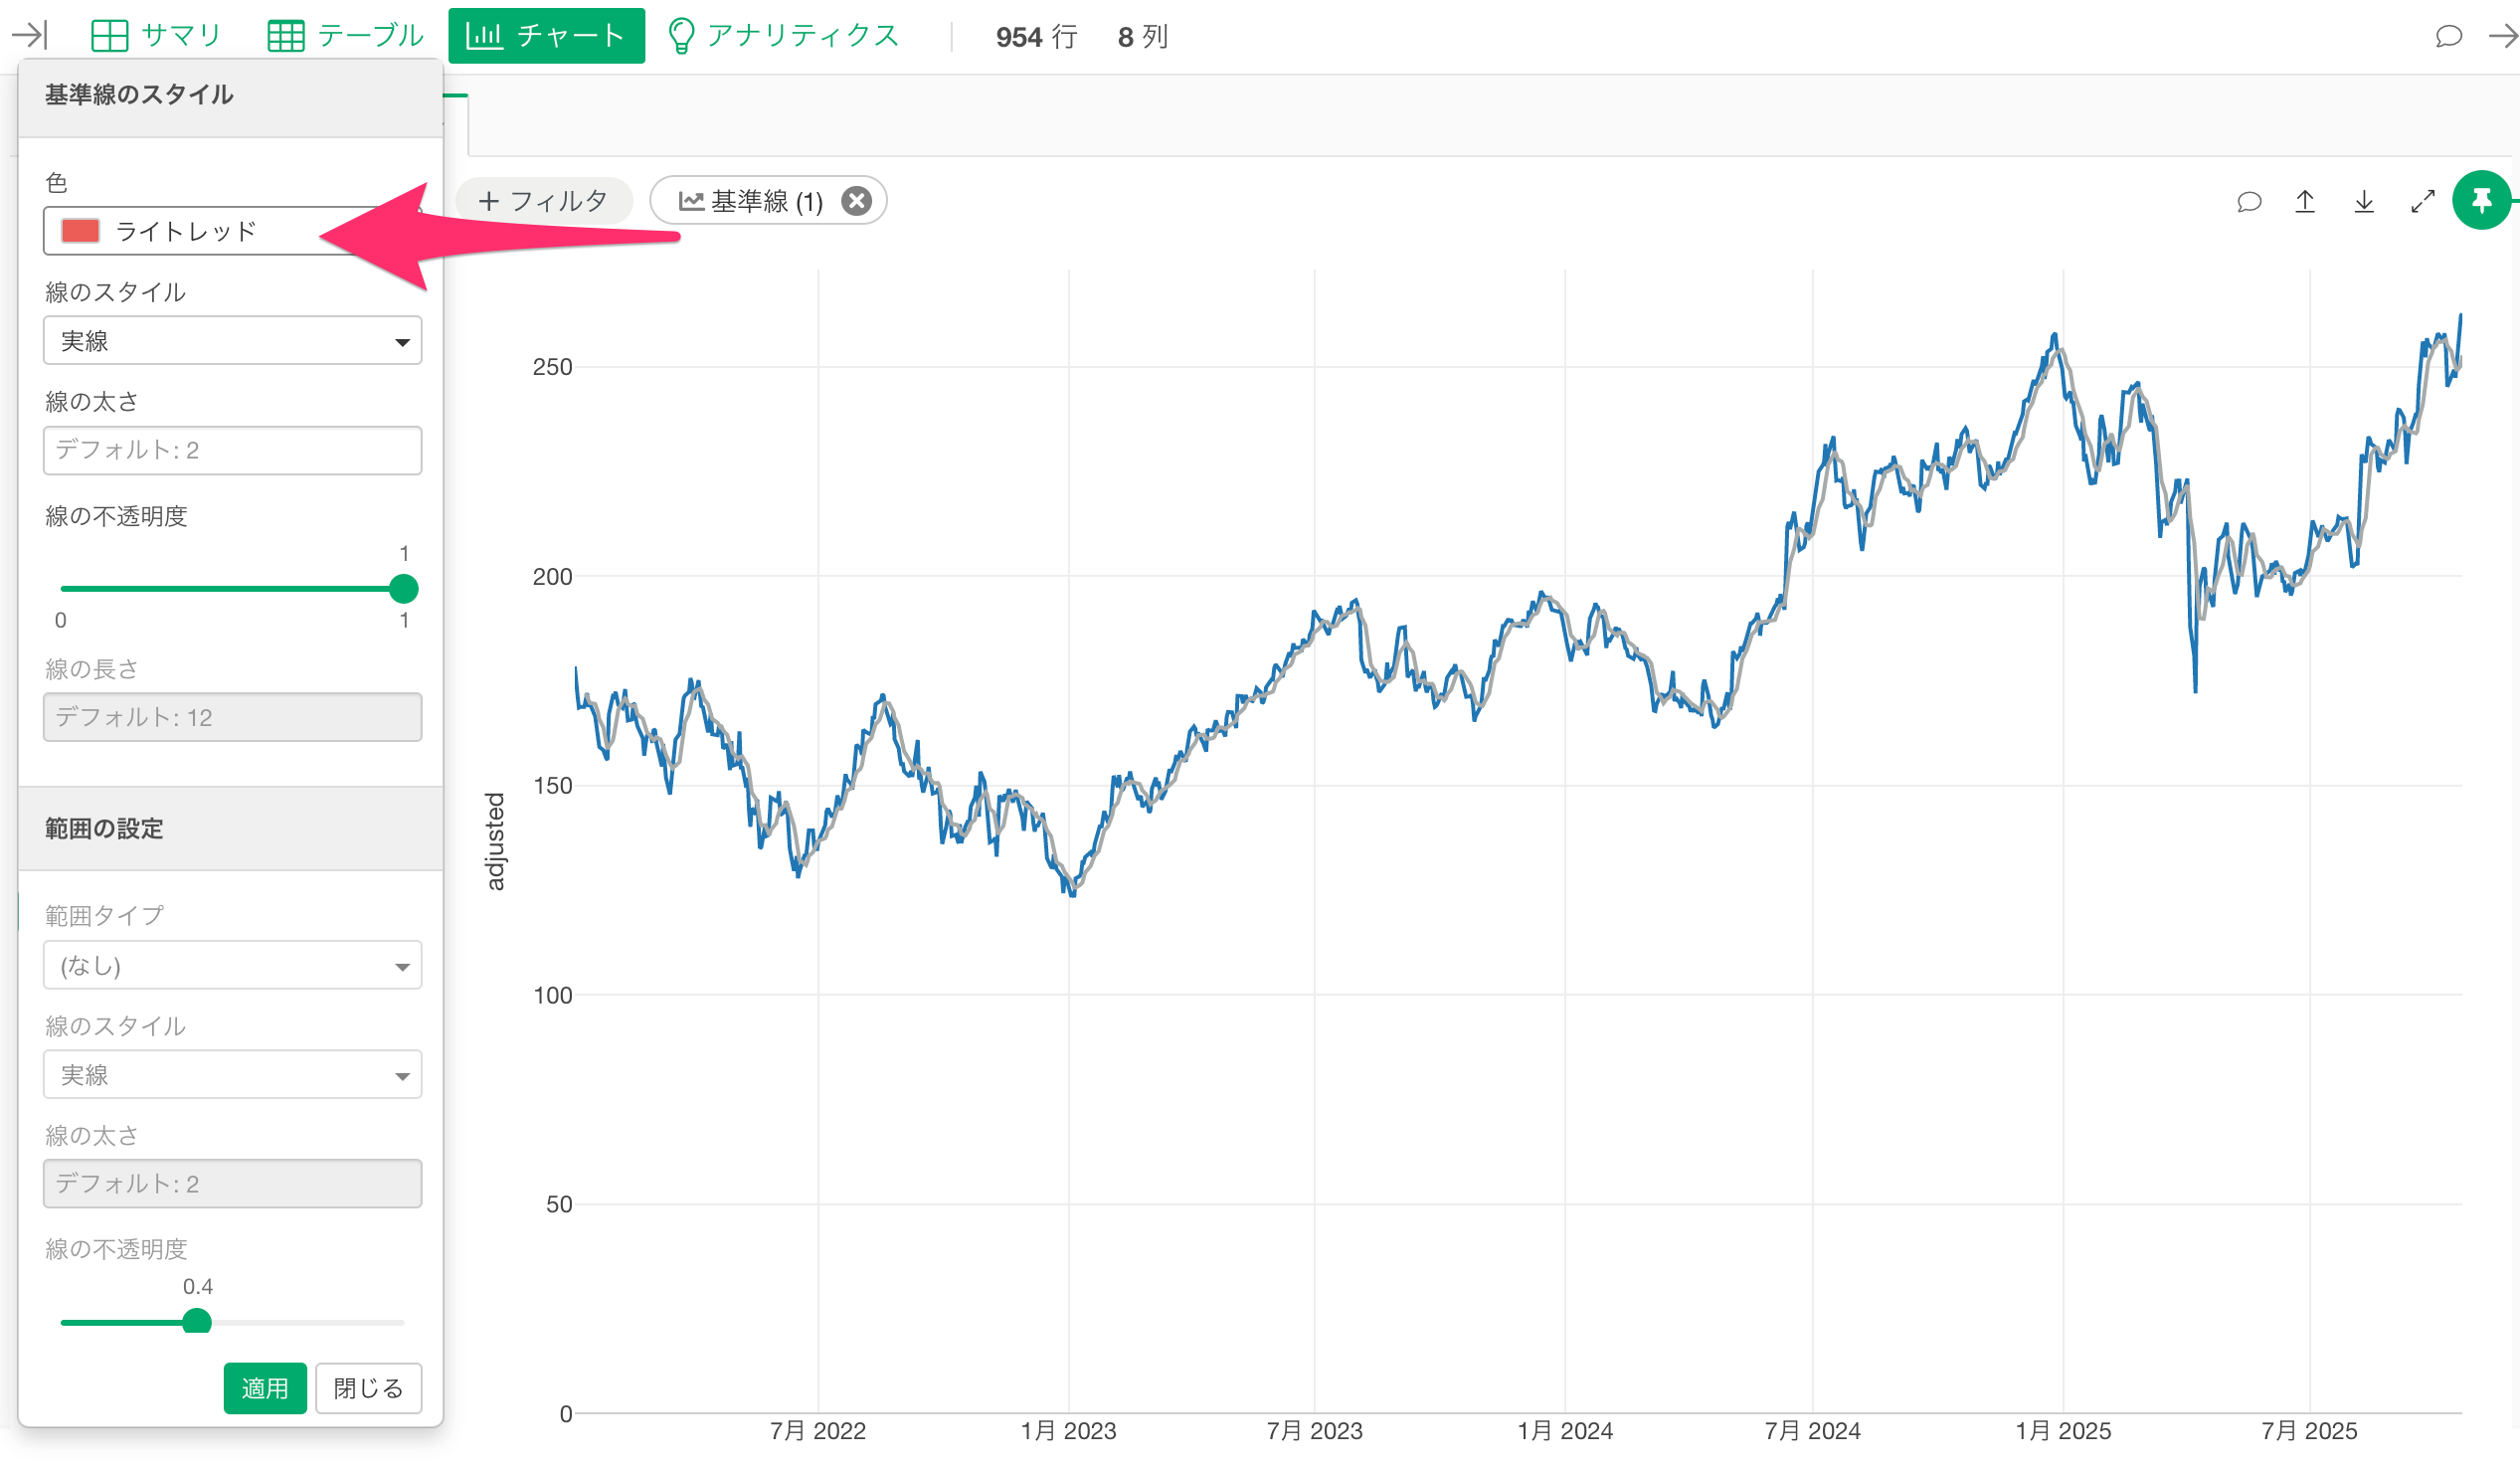Click the 適用 button
Viewport: 2520px width, 1470px height.
pyautogui.click(x=264, y=1388)
